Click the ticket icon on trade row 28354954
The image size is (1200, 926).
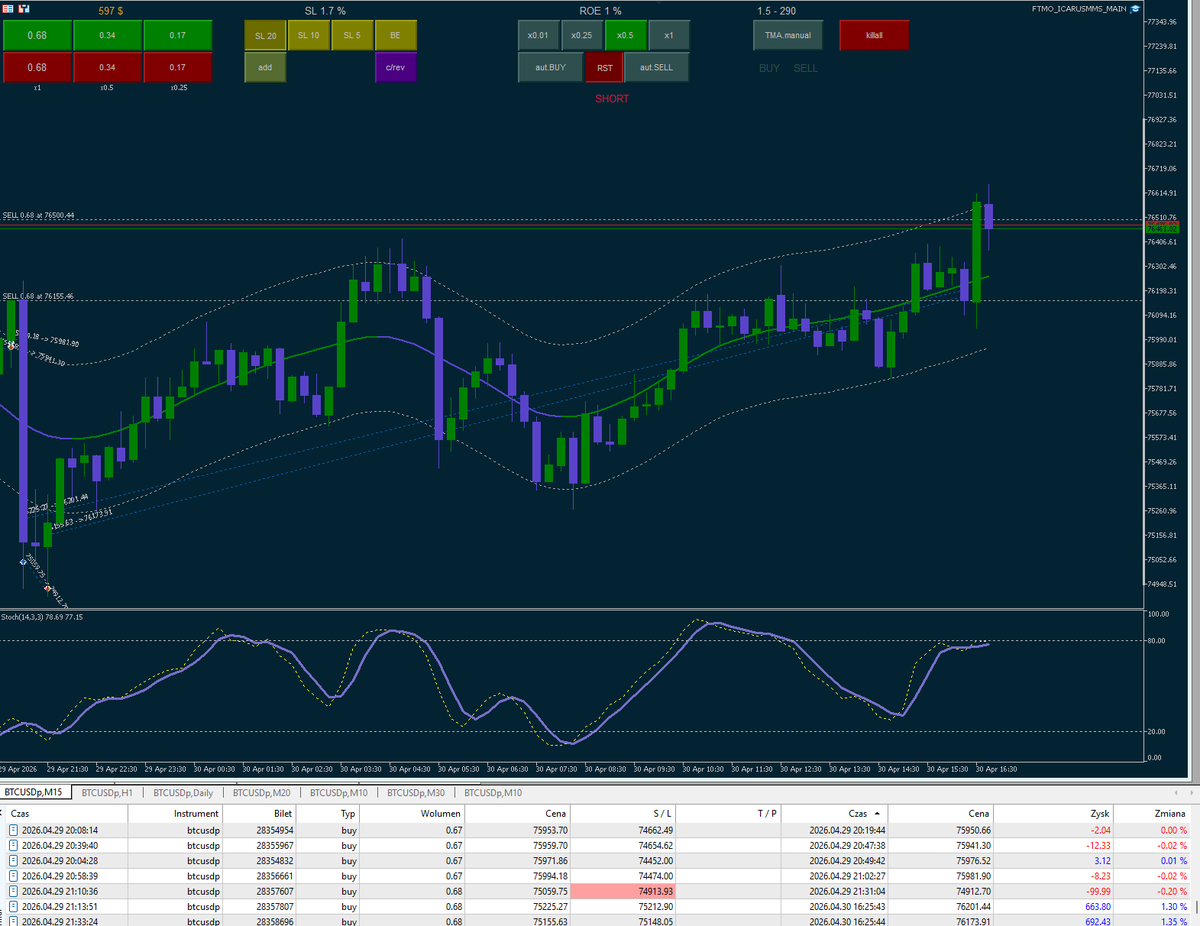tap(11, 829)
